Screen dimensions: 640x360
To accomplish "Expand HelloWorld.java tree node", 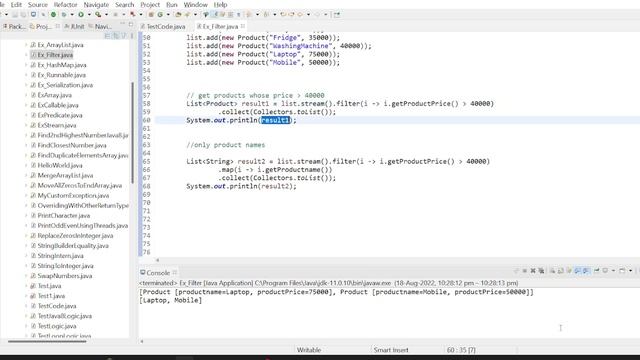I will [26, 165].
